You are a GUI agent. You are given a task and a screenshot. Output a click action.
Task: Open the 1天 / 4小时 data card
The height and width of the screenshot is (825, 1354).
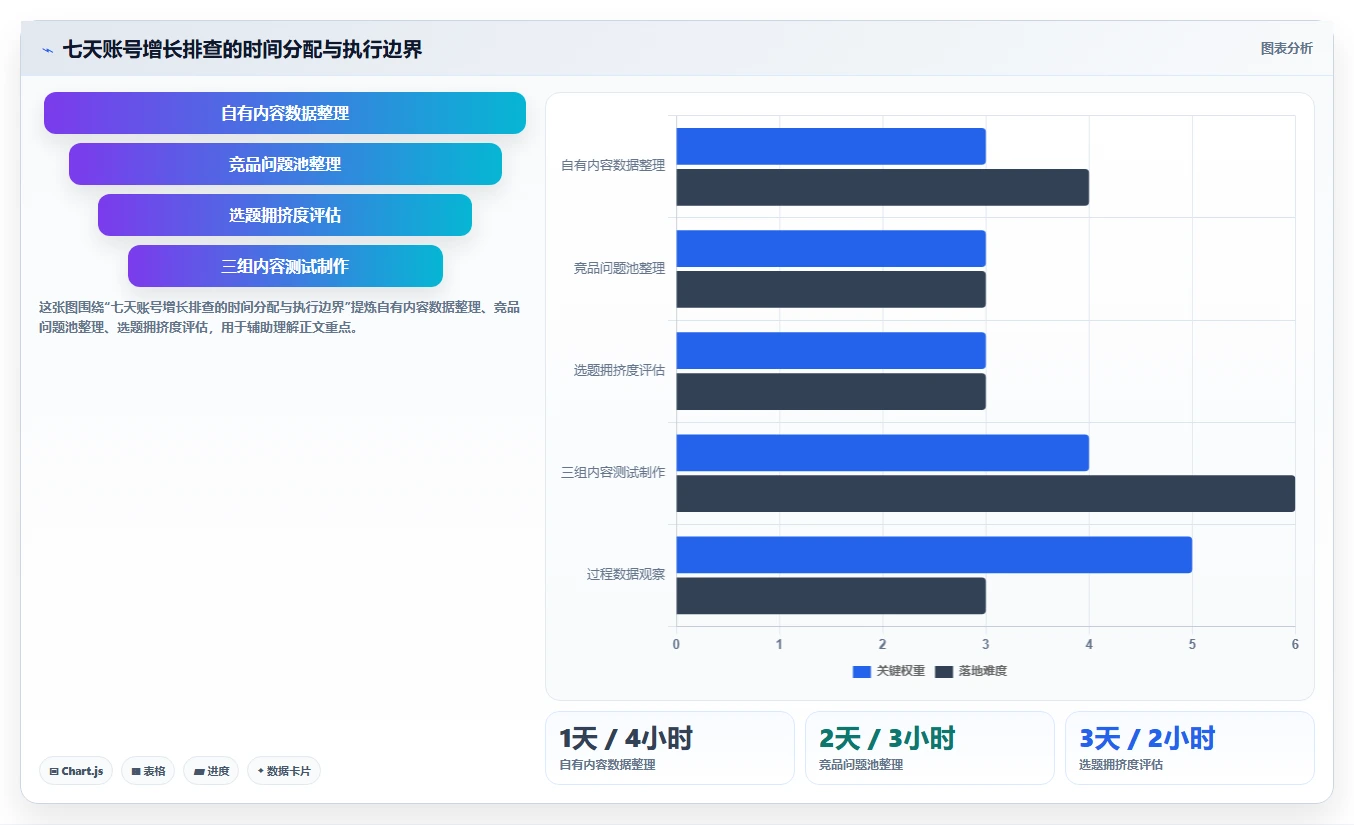(x=670, y=748)
